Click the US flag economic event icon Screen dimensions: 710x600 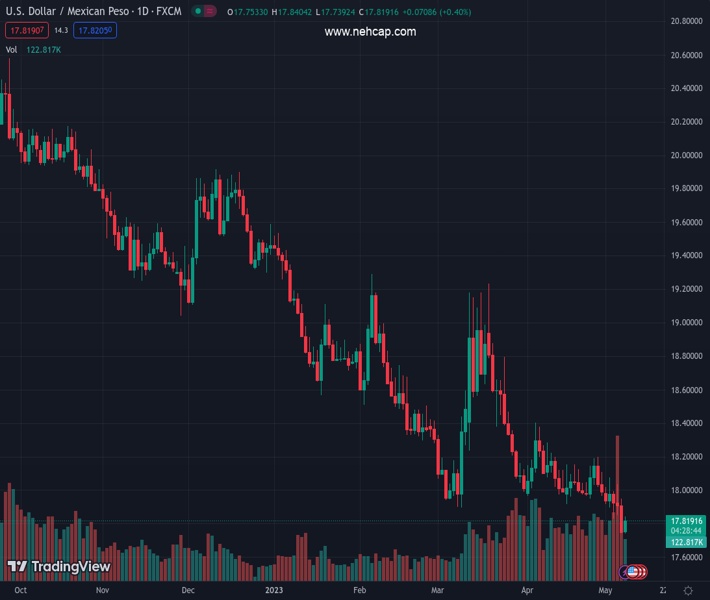pos(632,572)
